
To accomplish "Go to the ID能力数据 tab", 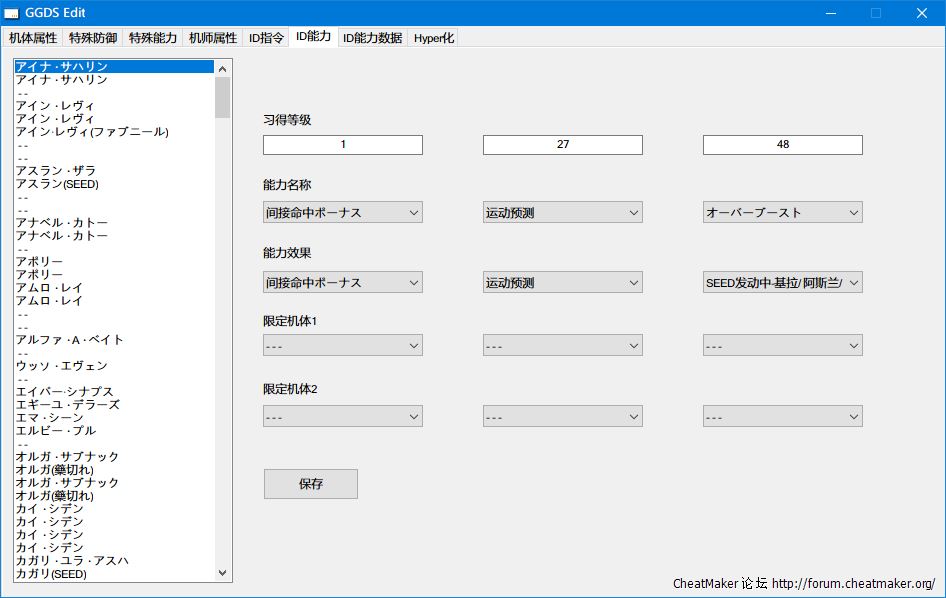I will [x=372, y=38].
